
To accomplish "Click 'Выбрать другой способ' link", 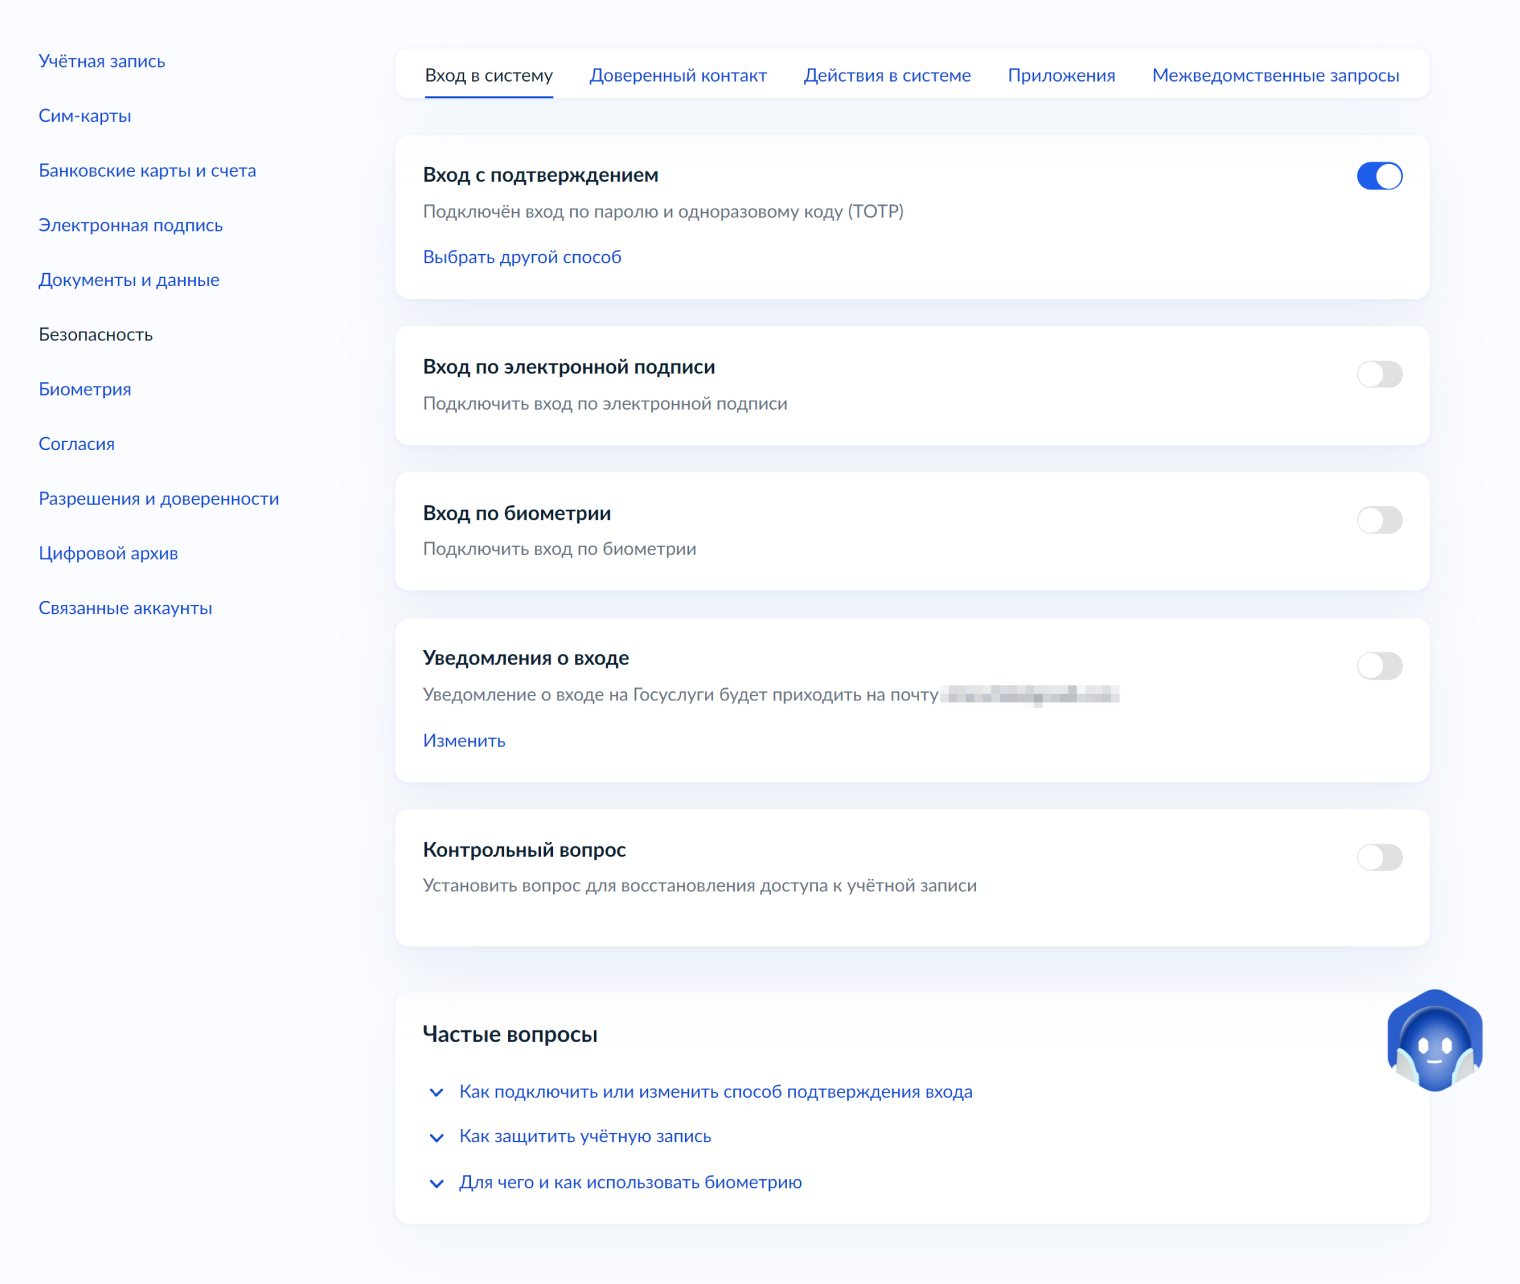I will [x=522, y=257].
